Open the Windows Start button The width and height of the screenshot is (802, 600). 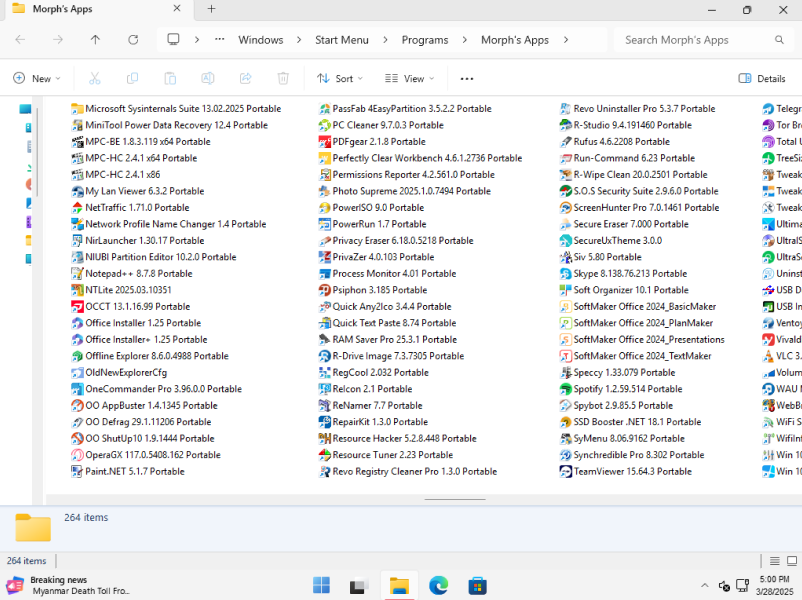pos(321,585)
